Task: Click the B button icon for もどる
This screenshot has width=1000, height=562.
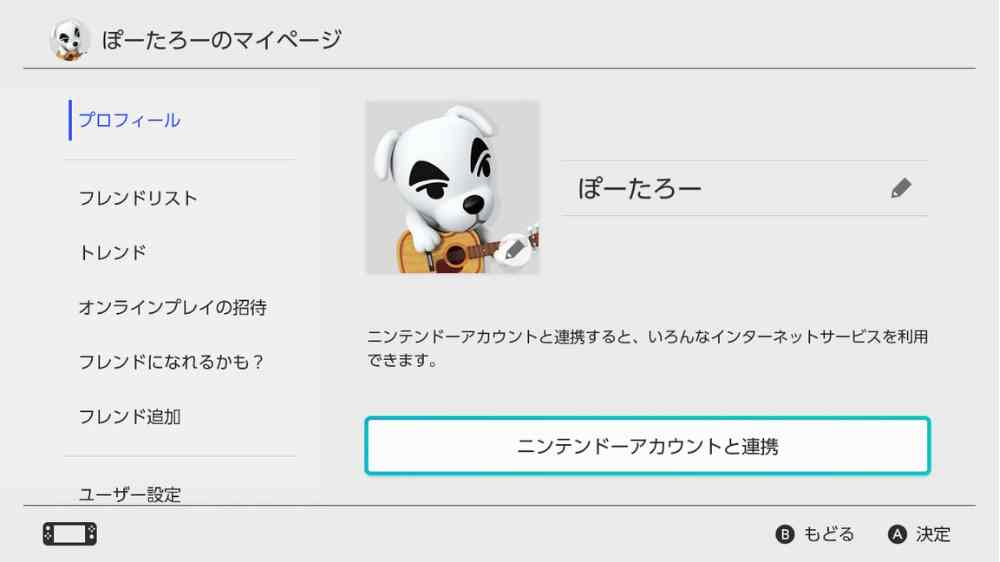Action: [x=784, y=534]
